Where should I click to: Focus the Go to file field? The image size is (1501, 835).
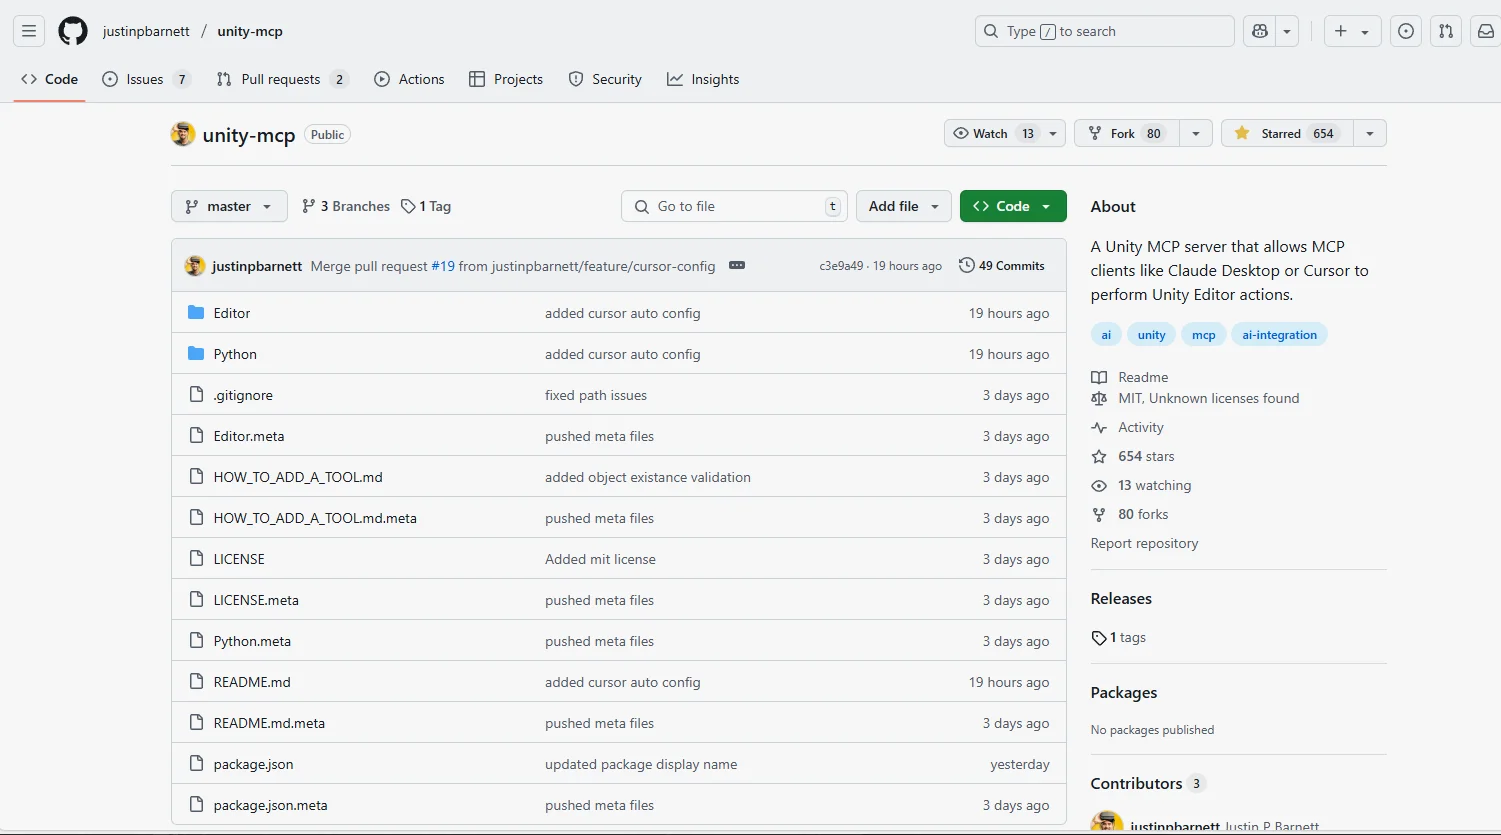point(734,206)
